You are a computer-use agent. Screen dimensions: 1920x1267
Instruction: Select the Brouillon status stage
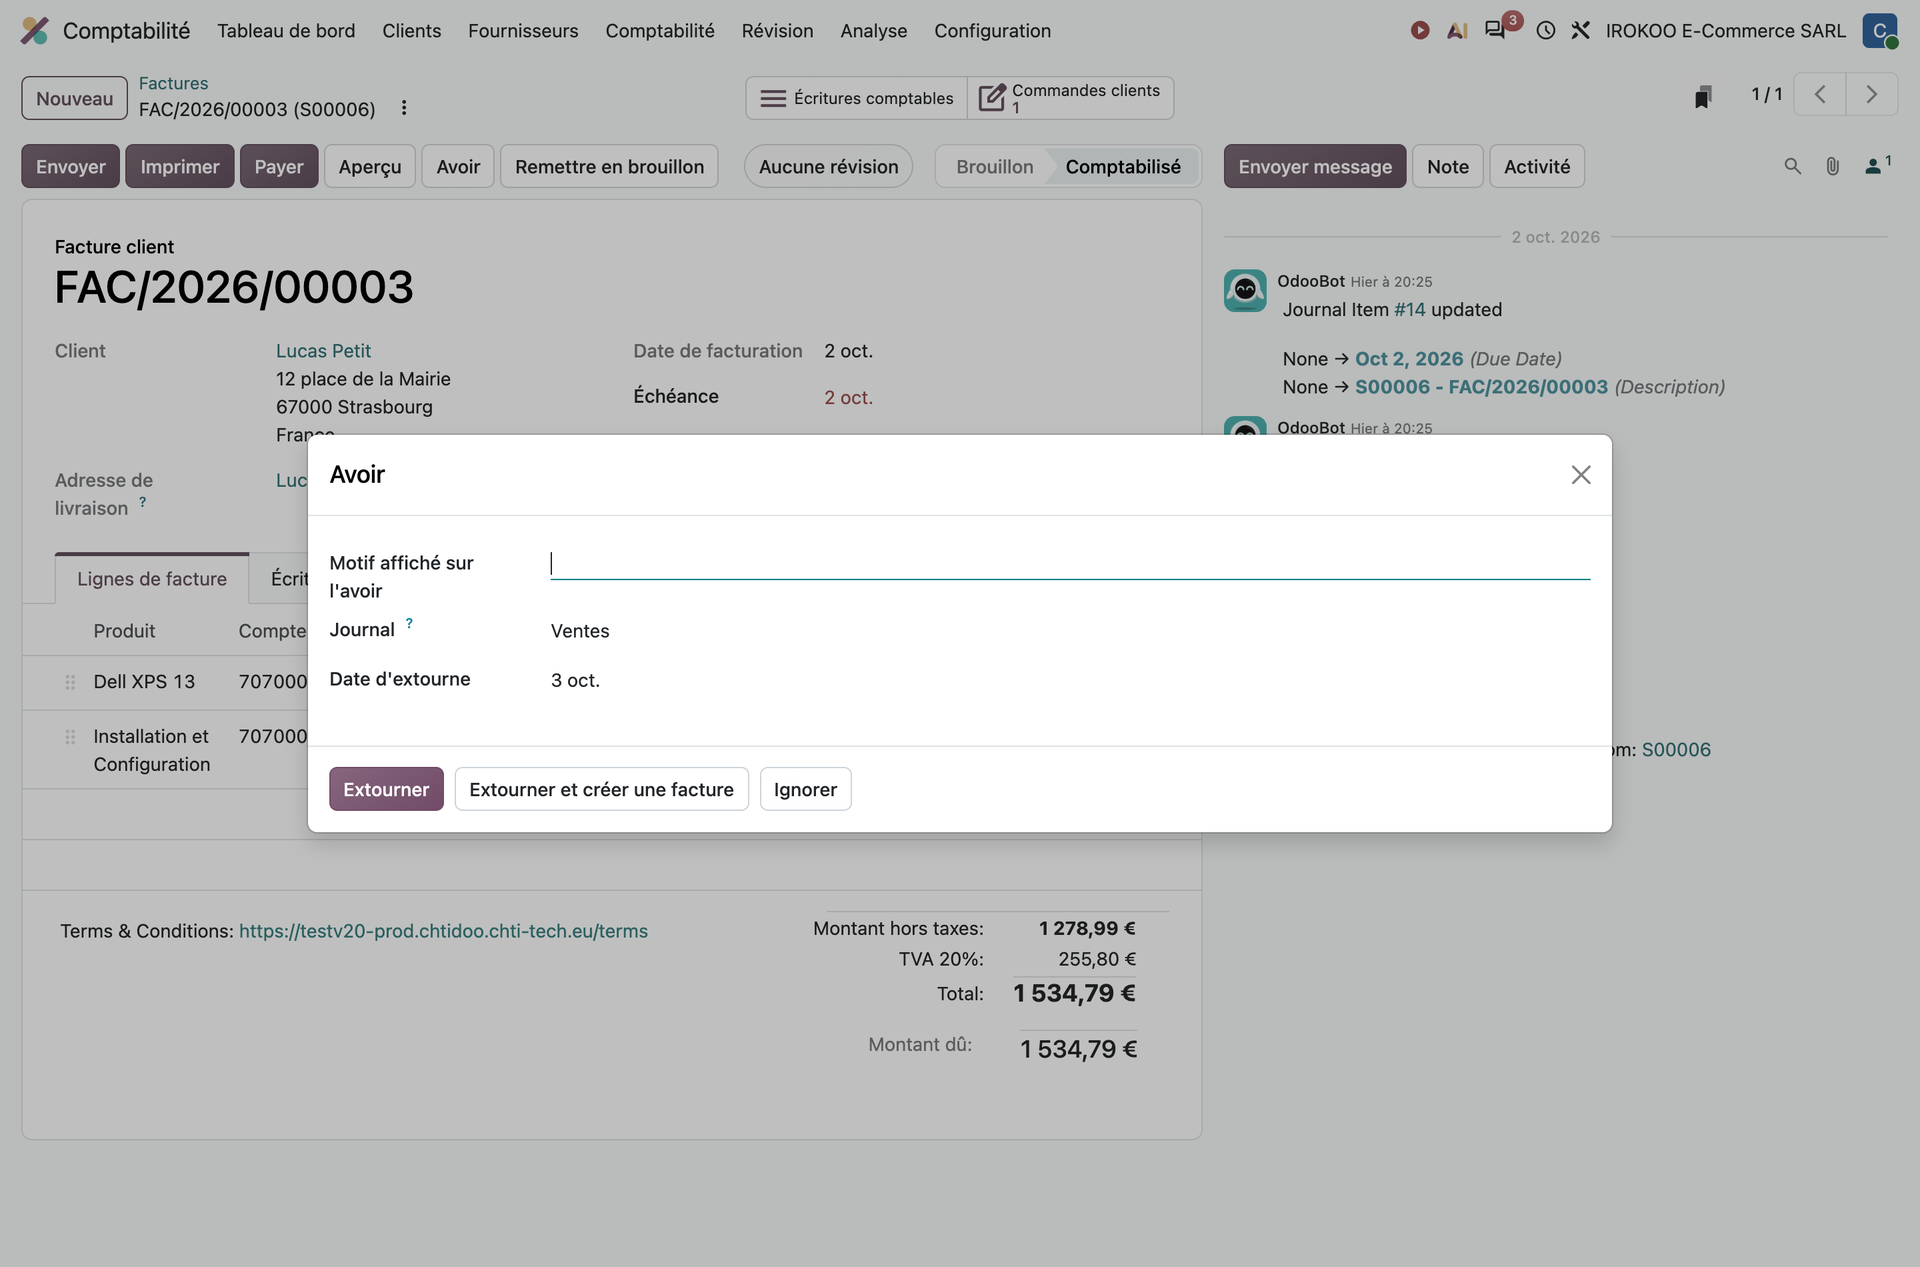tap(994, 166)
